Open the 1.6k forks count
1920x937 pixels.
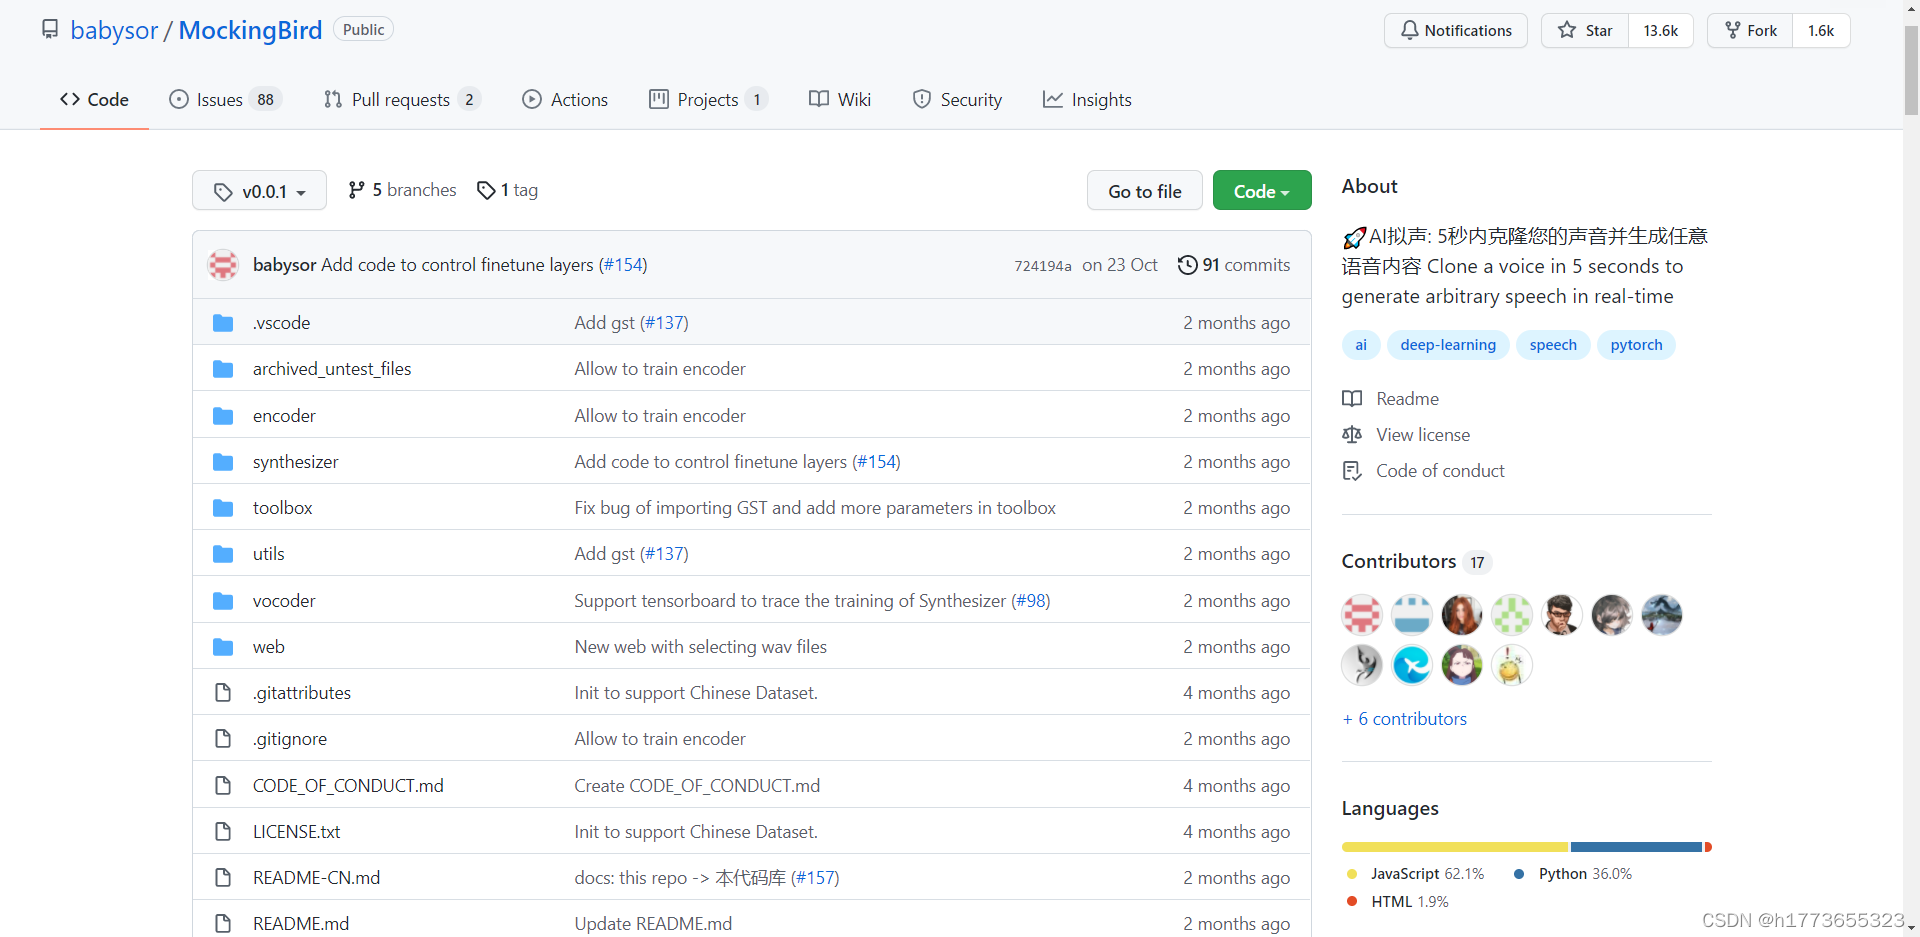pyautogui.click(x=1821, y=31)
